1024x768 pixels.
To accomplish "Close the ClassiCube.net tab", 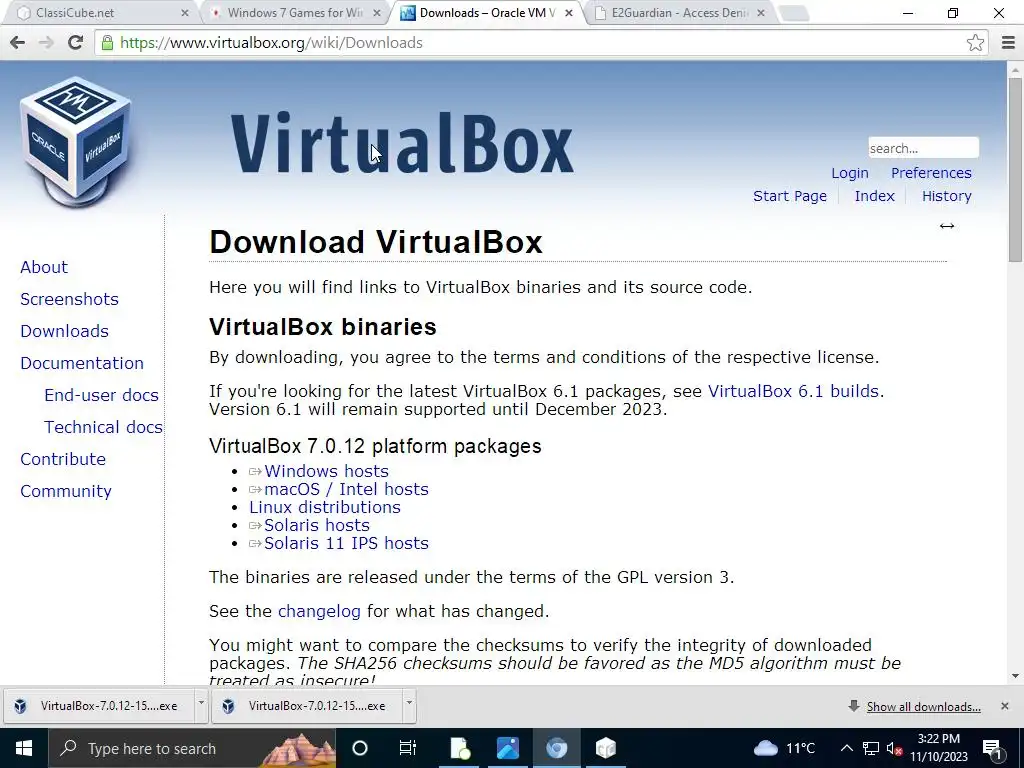I will coord(185,13).
